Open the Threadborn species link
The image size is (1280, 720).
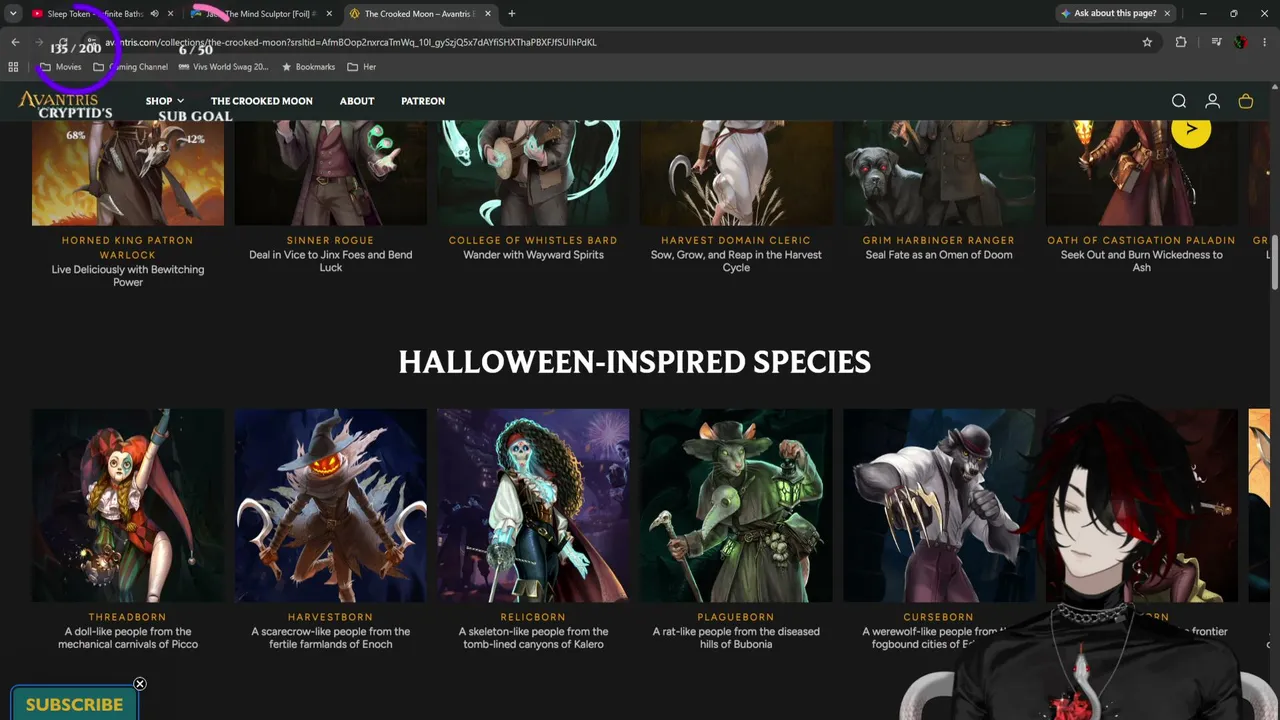(x=128, y=617)
